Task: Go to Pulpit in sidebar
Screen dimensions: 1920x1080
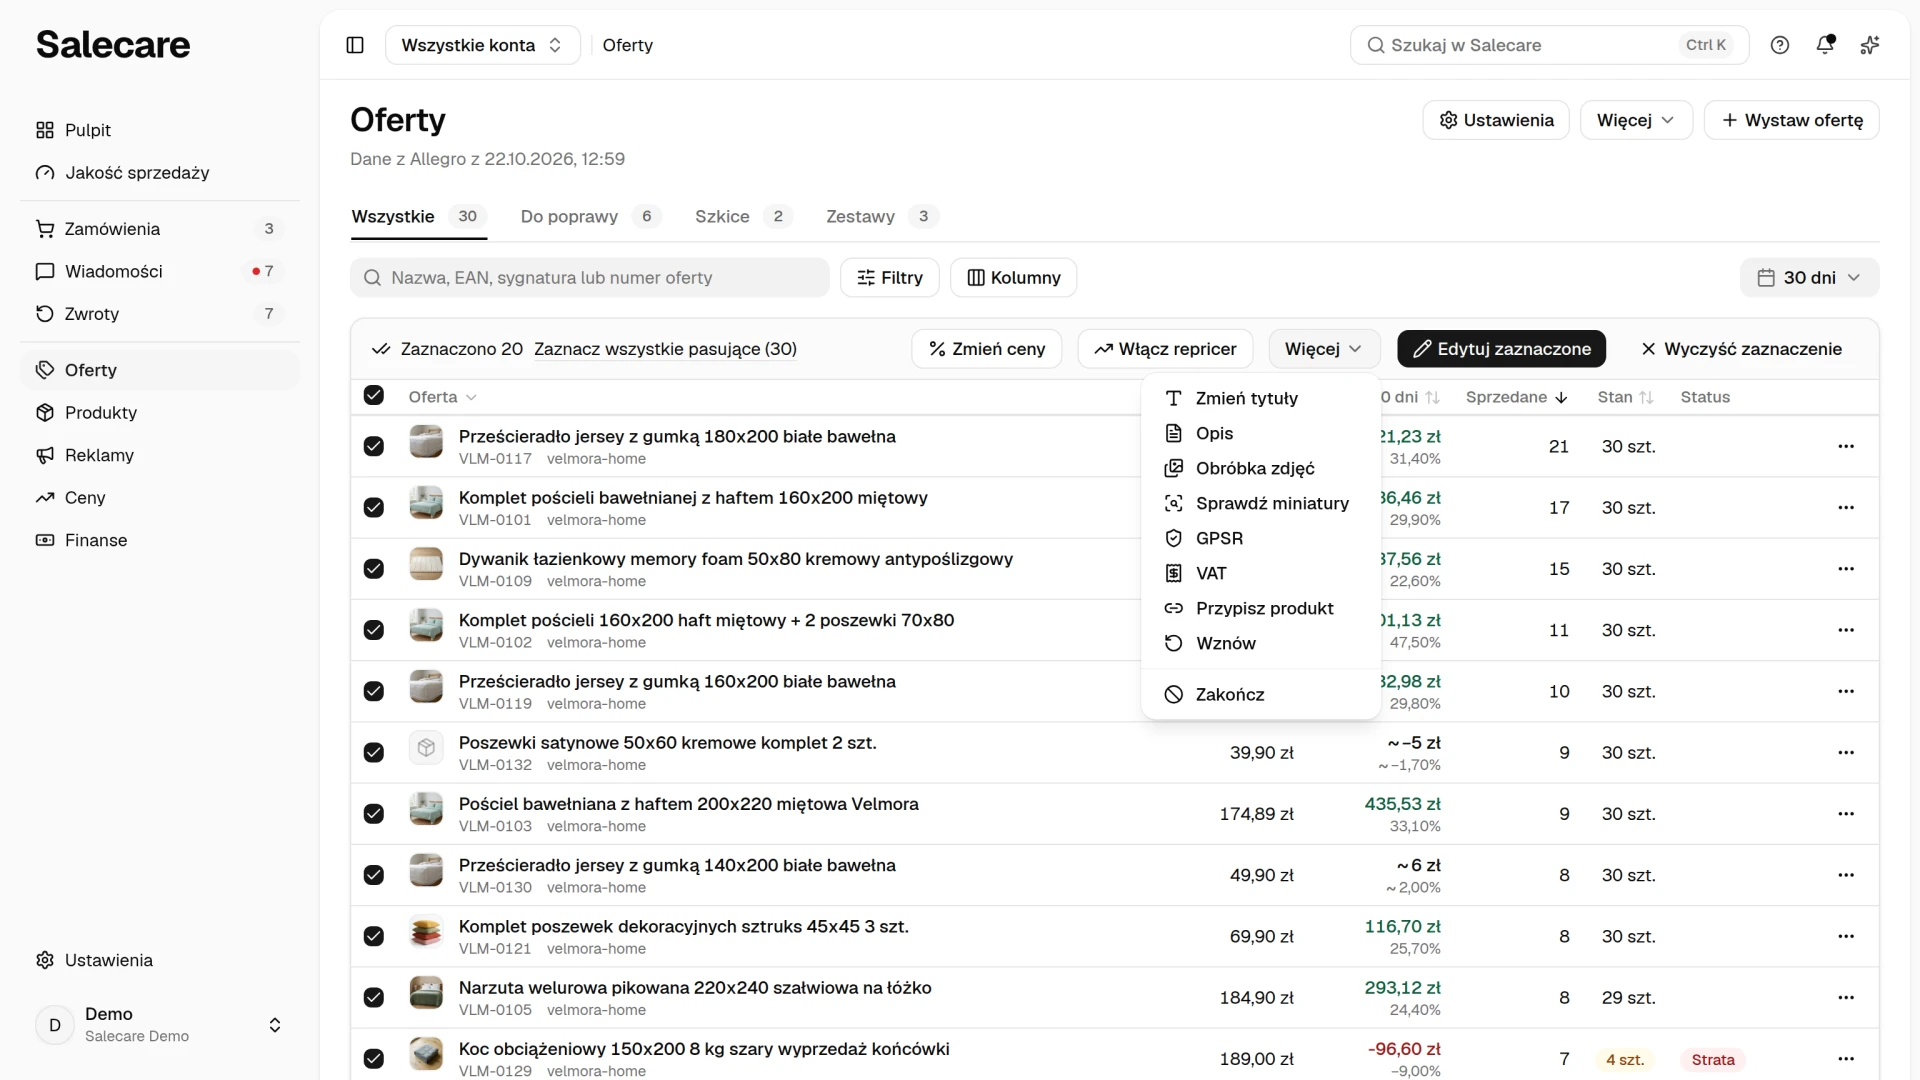Action: pyautogui.click(x=160, y=130)
